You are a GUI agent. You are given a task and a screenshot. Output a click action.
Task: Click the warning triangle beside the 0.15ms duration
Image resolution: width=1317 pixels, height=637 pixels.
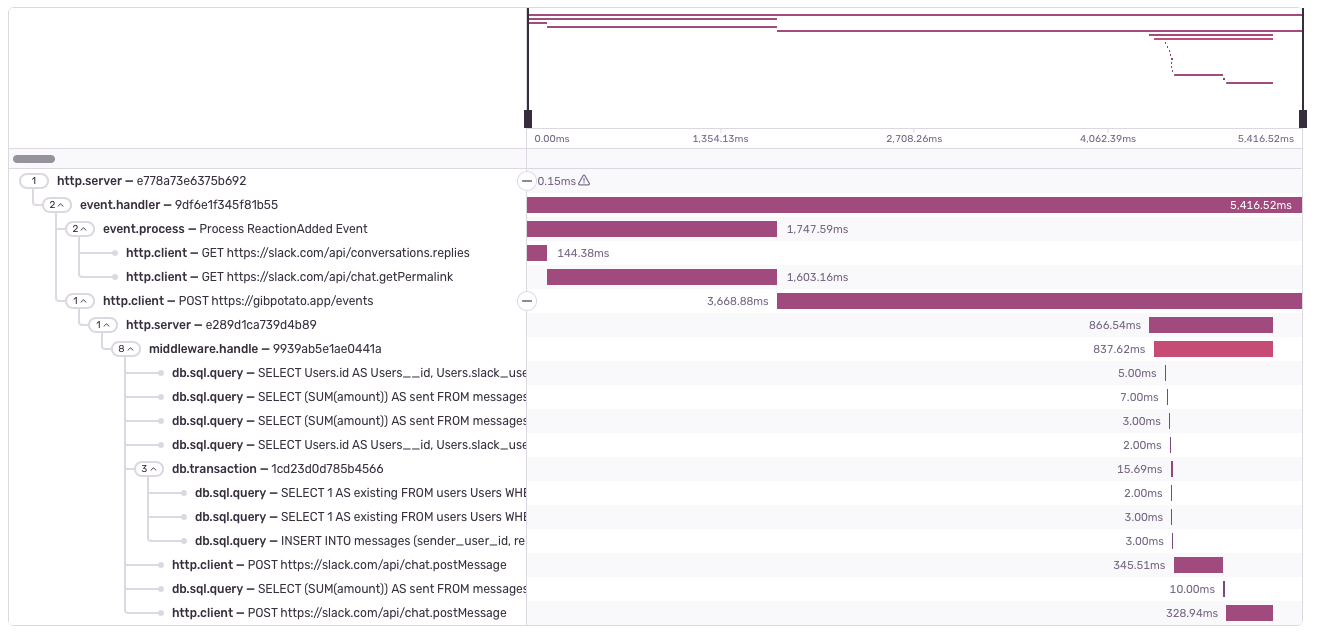tap(584, 181)
